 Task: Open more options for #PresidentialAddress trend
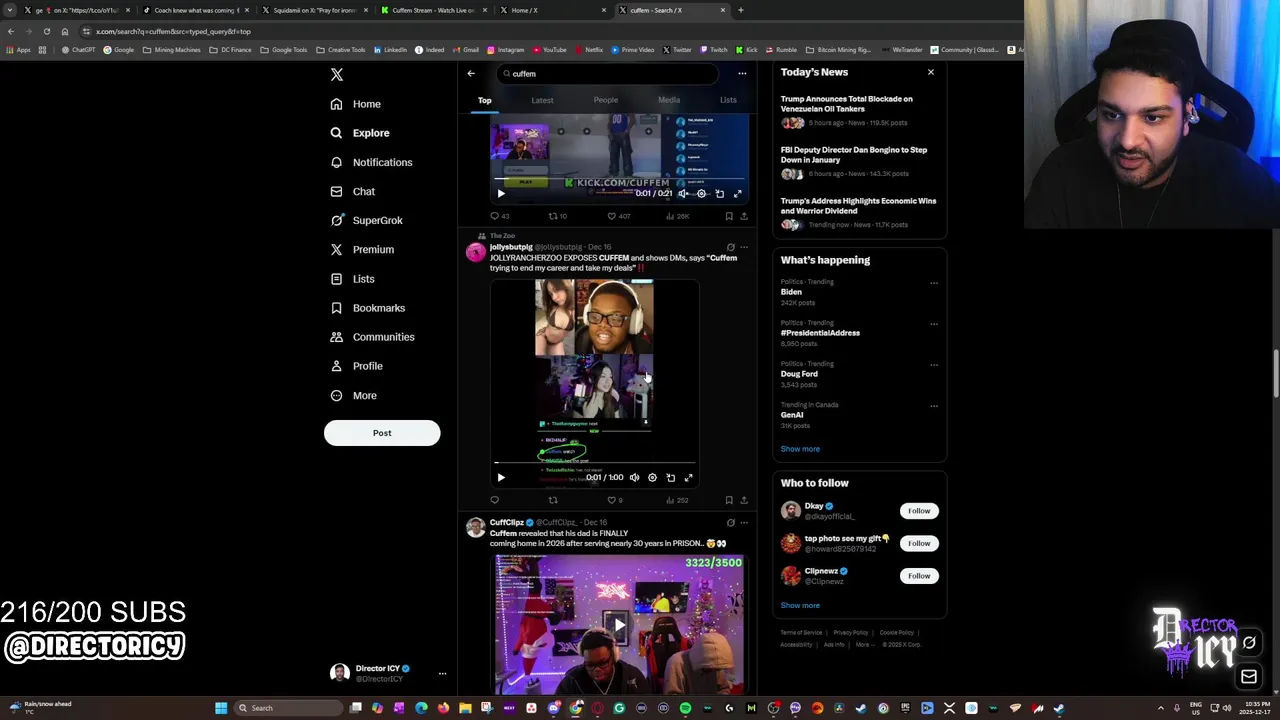(934, 324)
